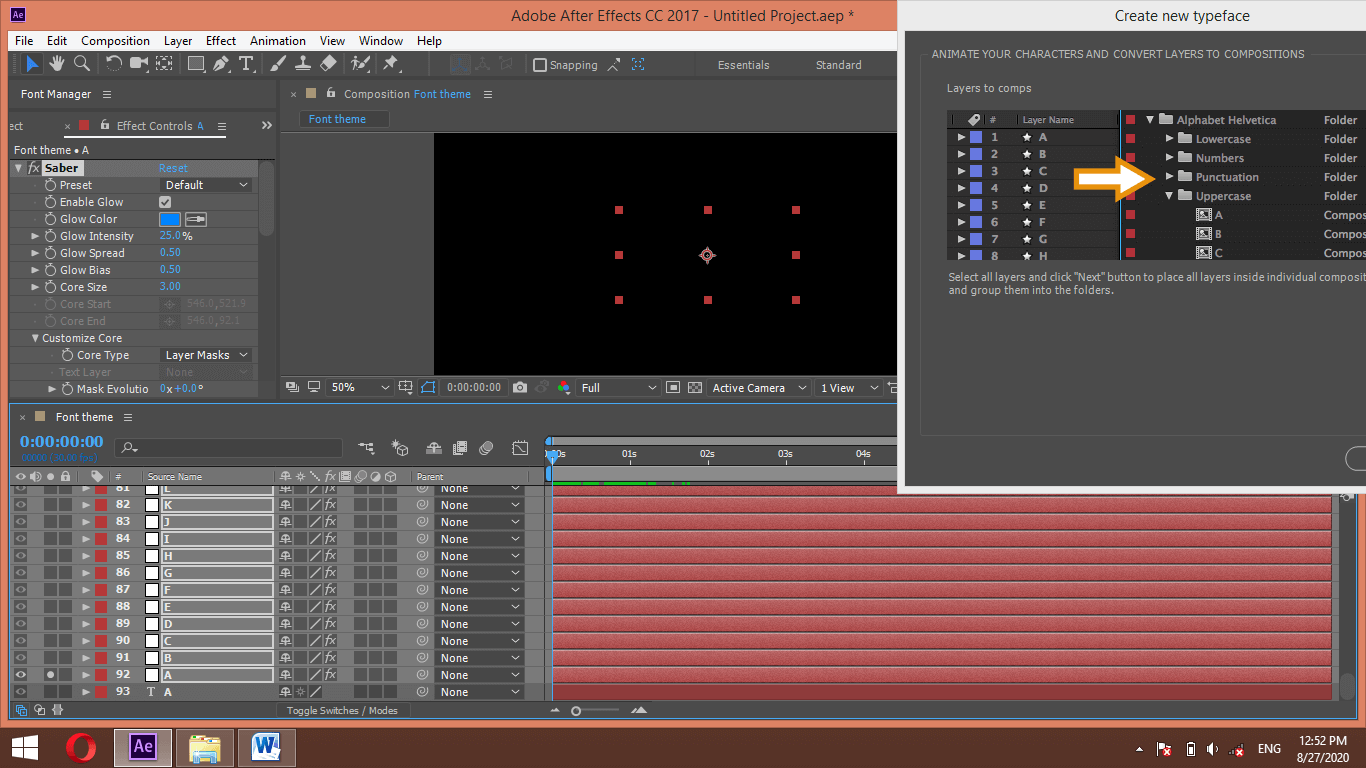
Task: Select the Puppet Pin tool
Action: (391, 64)
